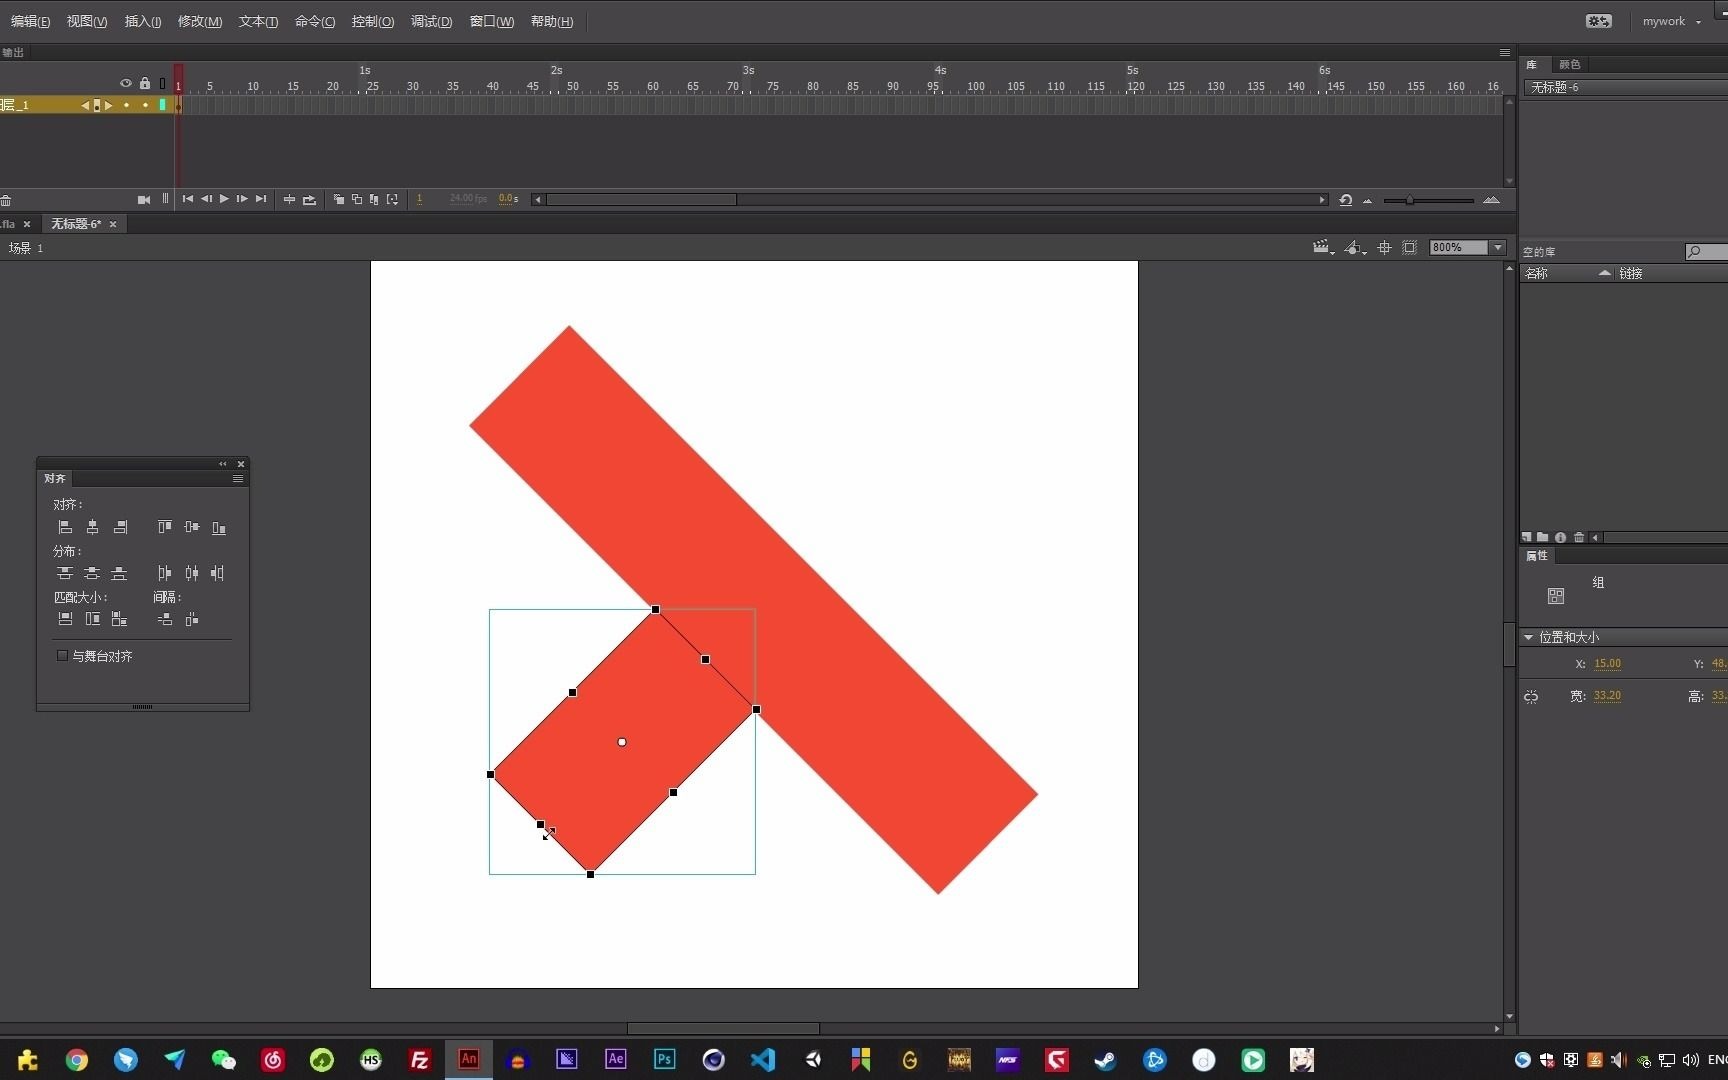1728x1080 pixels.
Task: Open the mywork workspace dropdown
Action: (x=1672, y=21)
